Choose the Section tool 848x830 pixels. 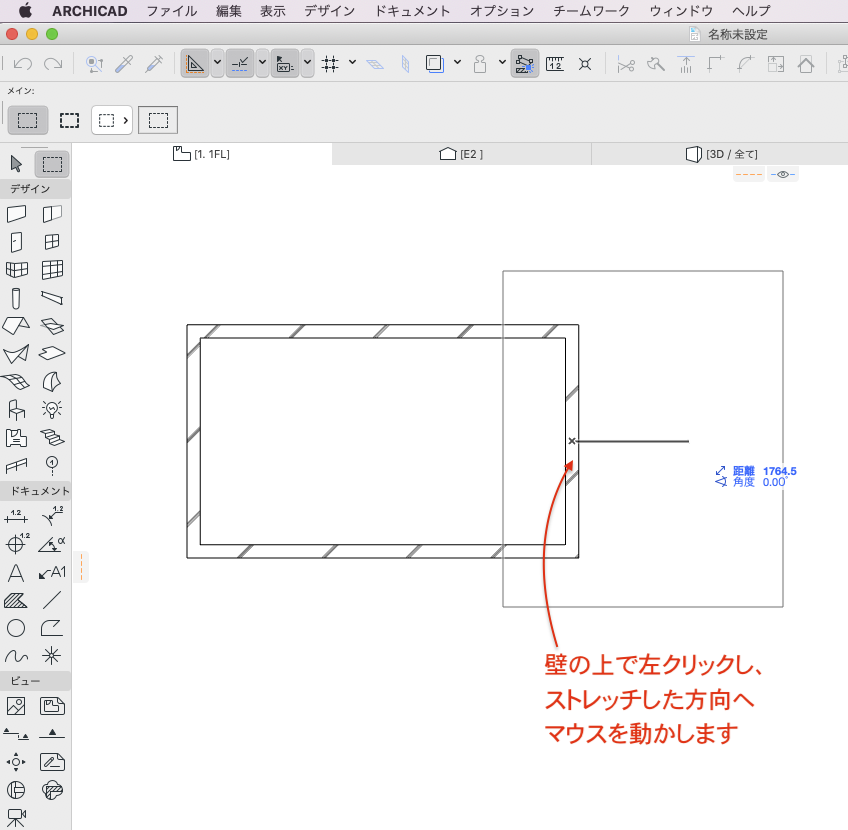tap(16, 734)
